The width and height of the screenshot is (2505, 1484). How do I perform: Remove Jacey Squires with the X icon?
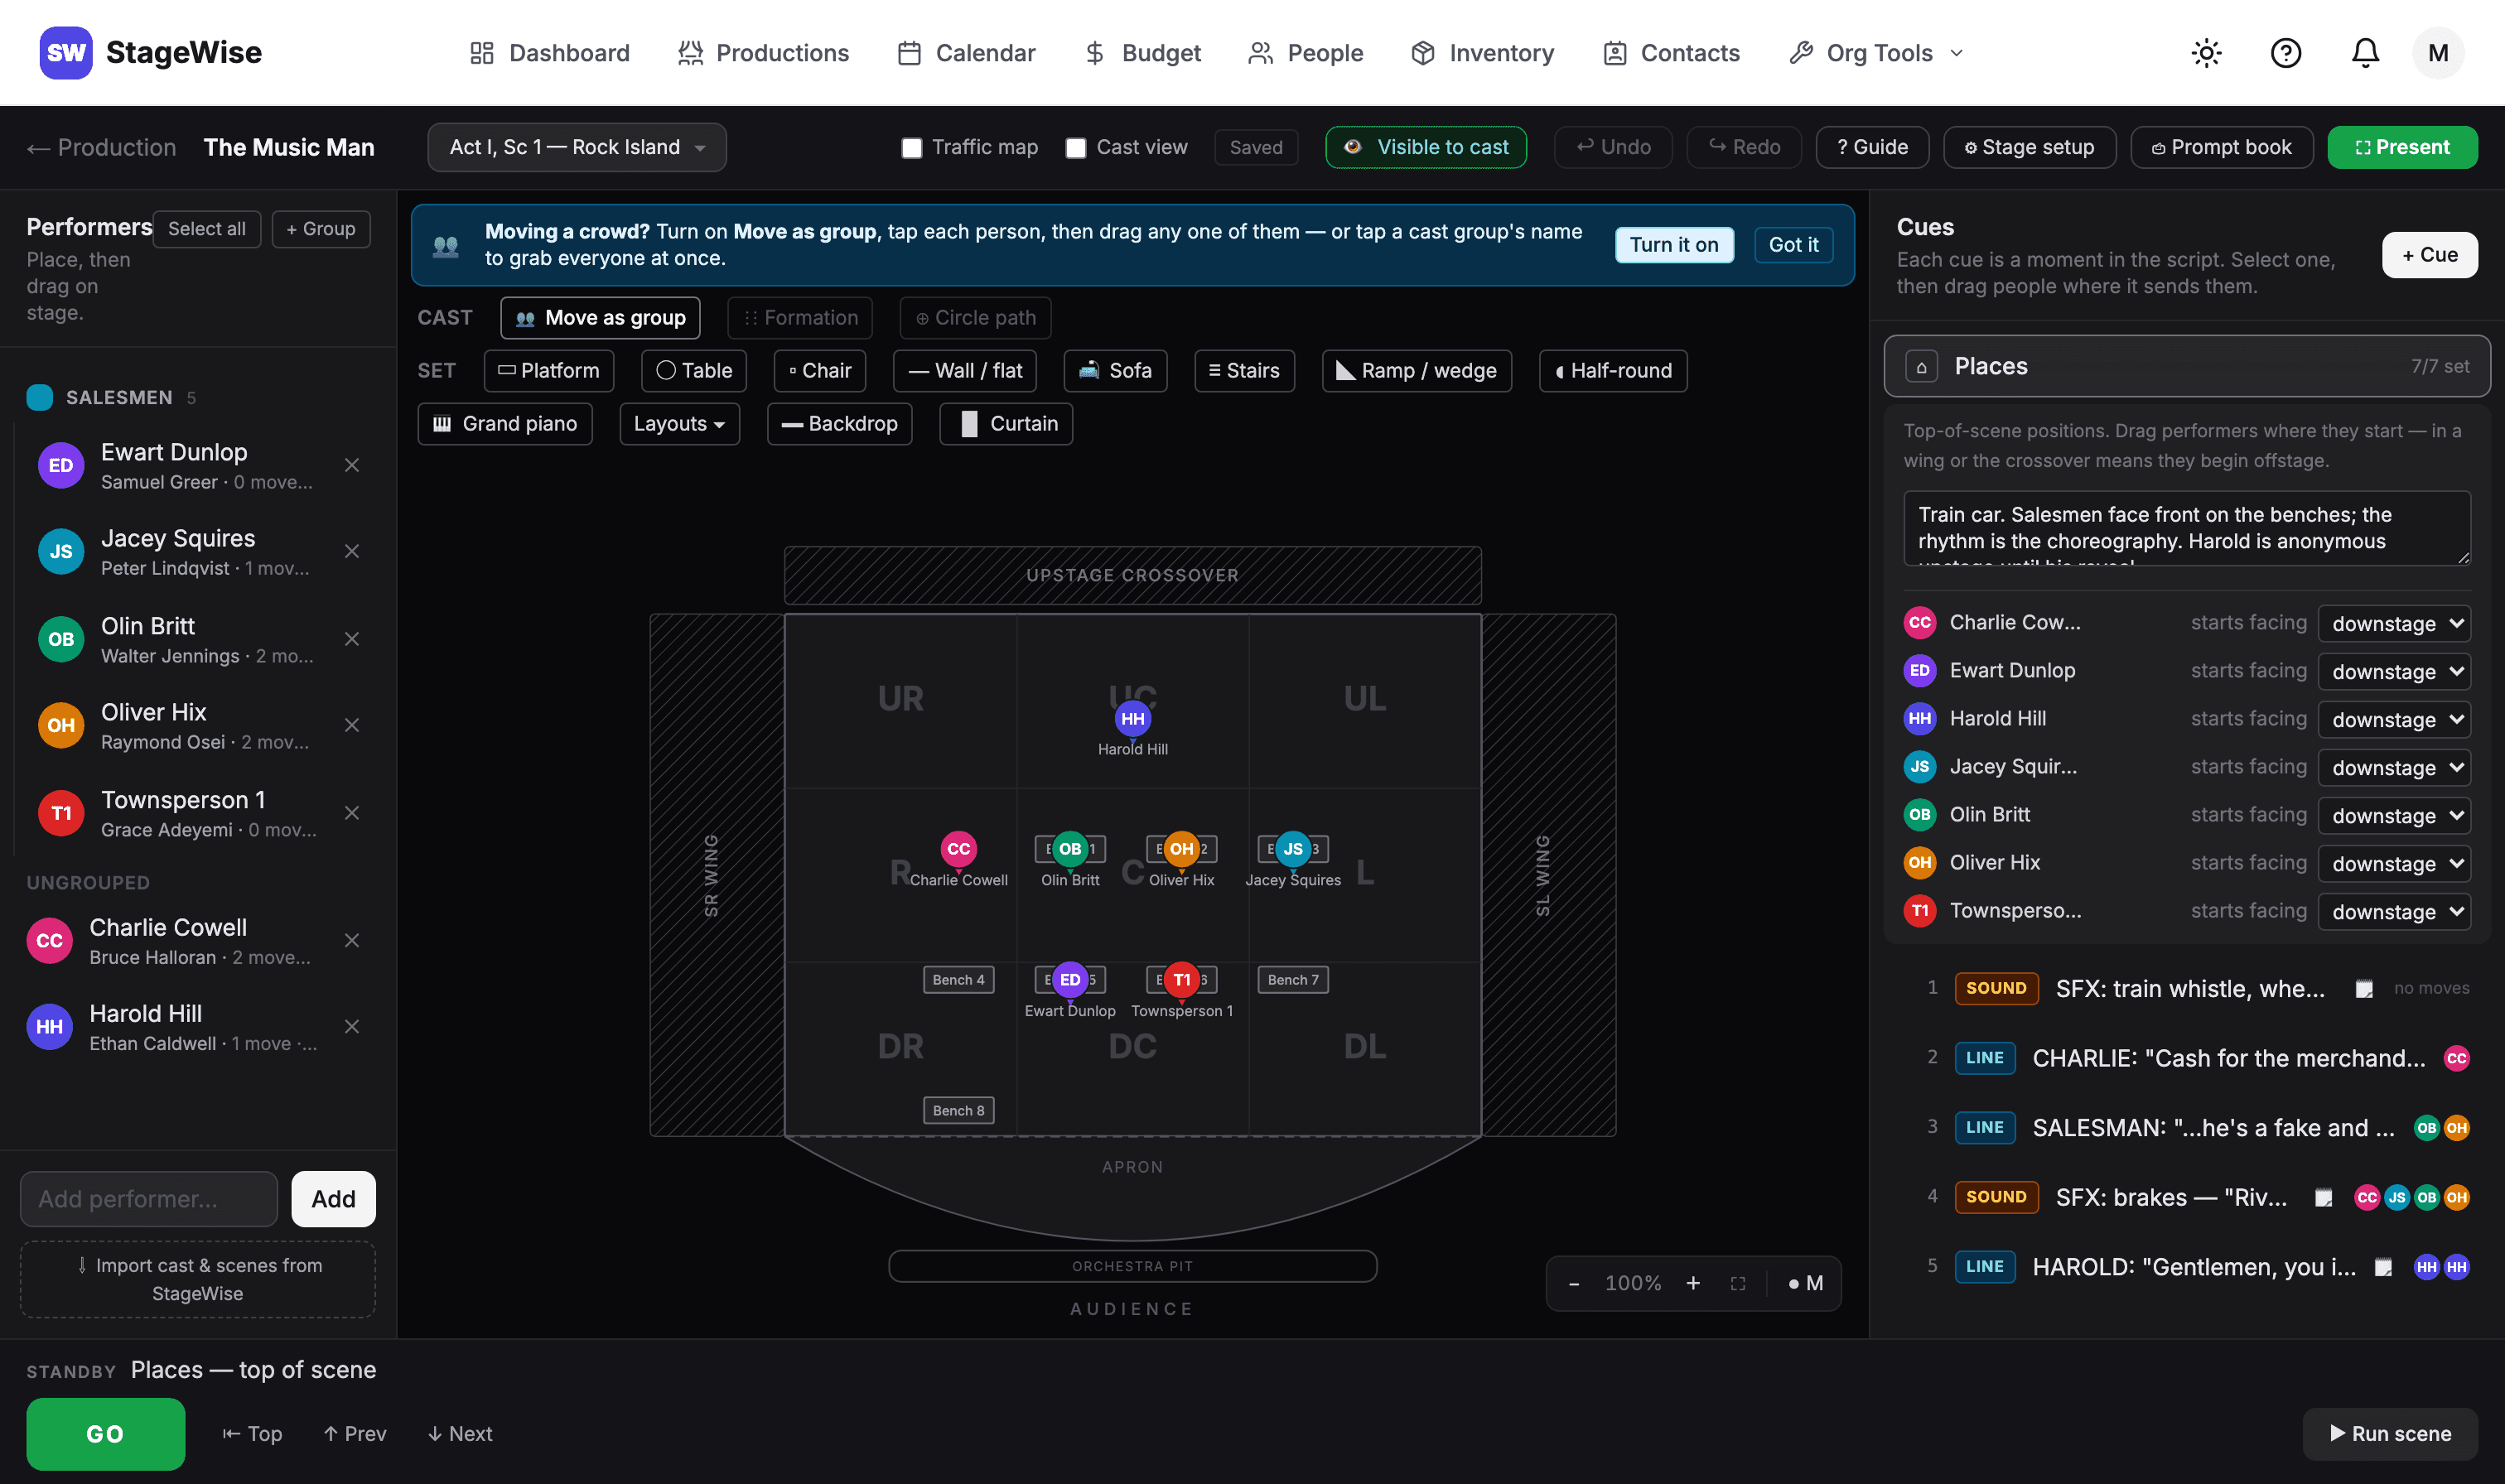[352, 551]
